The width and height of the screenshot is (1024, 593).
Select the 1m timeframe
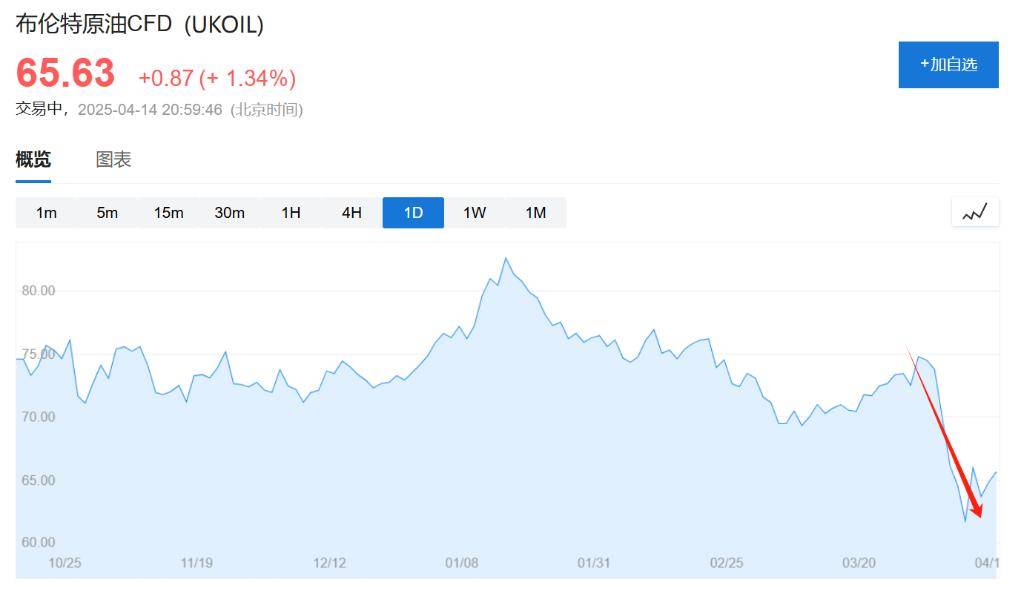pyautogui.click(x=46, y=213)
